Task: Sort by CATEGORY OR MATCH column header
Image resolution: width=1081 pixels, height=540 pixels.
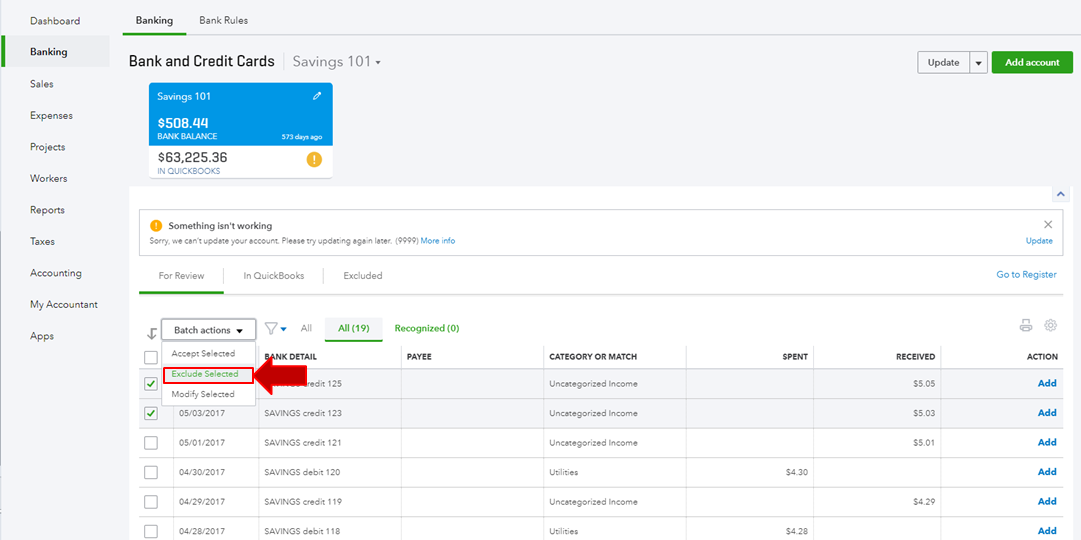Action: (593, 357)
